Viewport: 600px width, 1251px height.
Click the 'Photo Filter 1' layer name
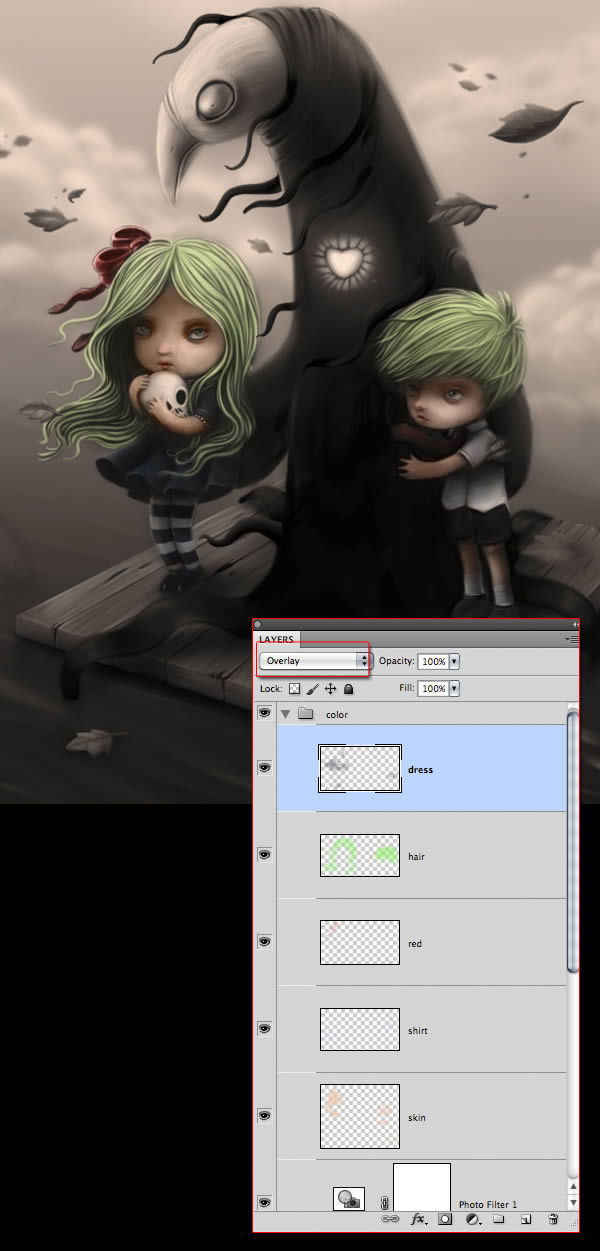click(488, 1205)
